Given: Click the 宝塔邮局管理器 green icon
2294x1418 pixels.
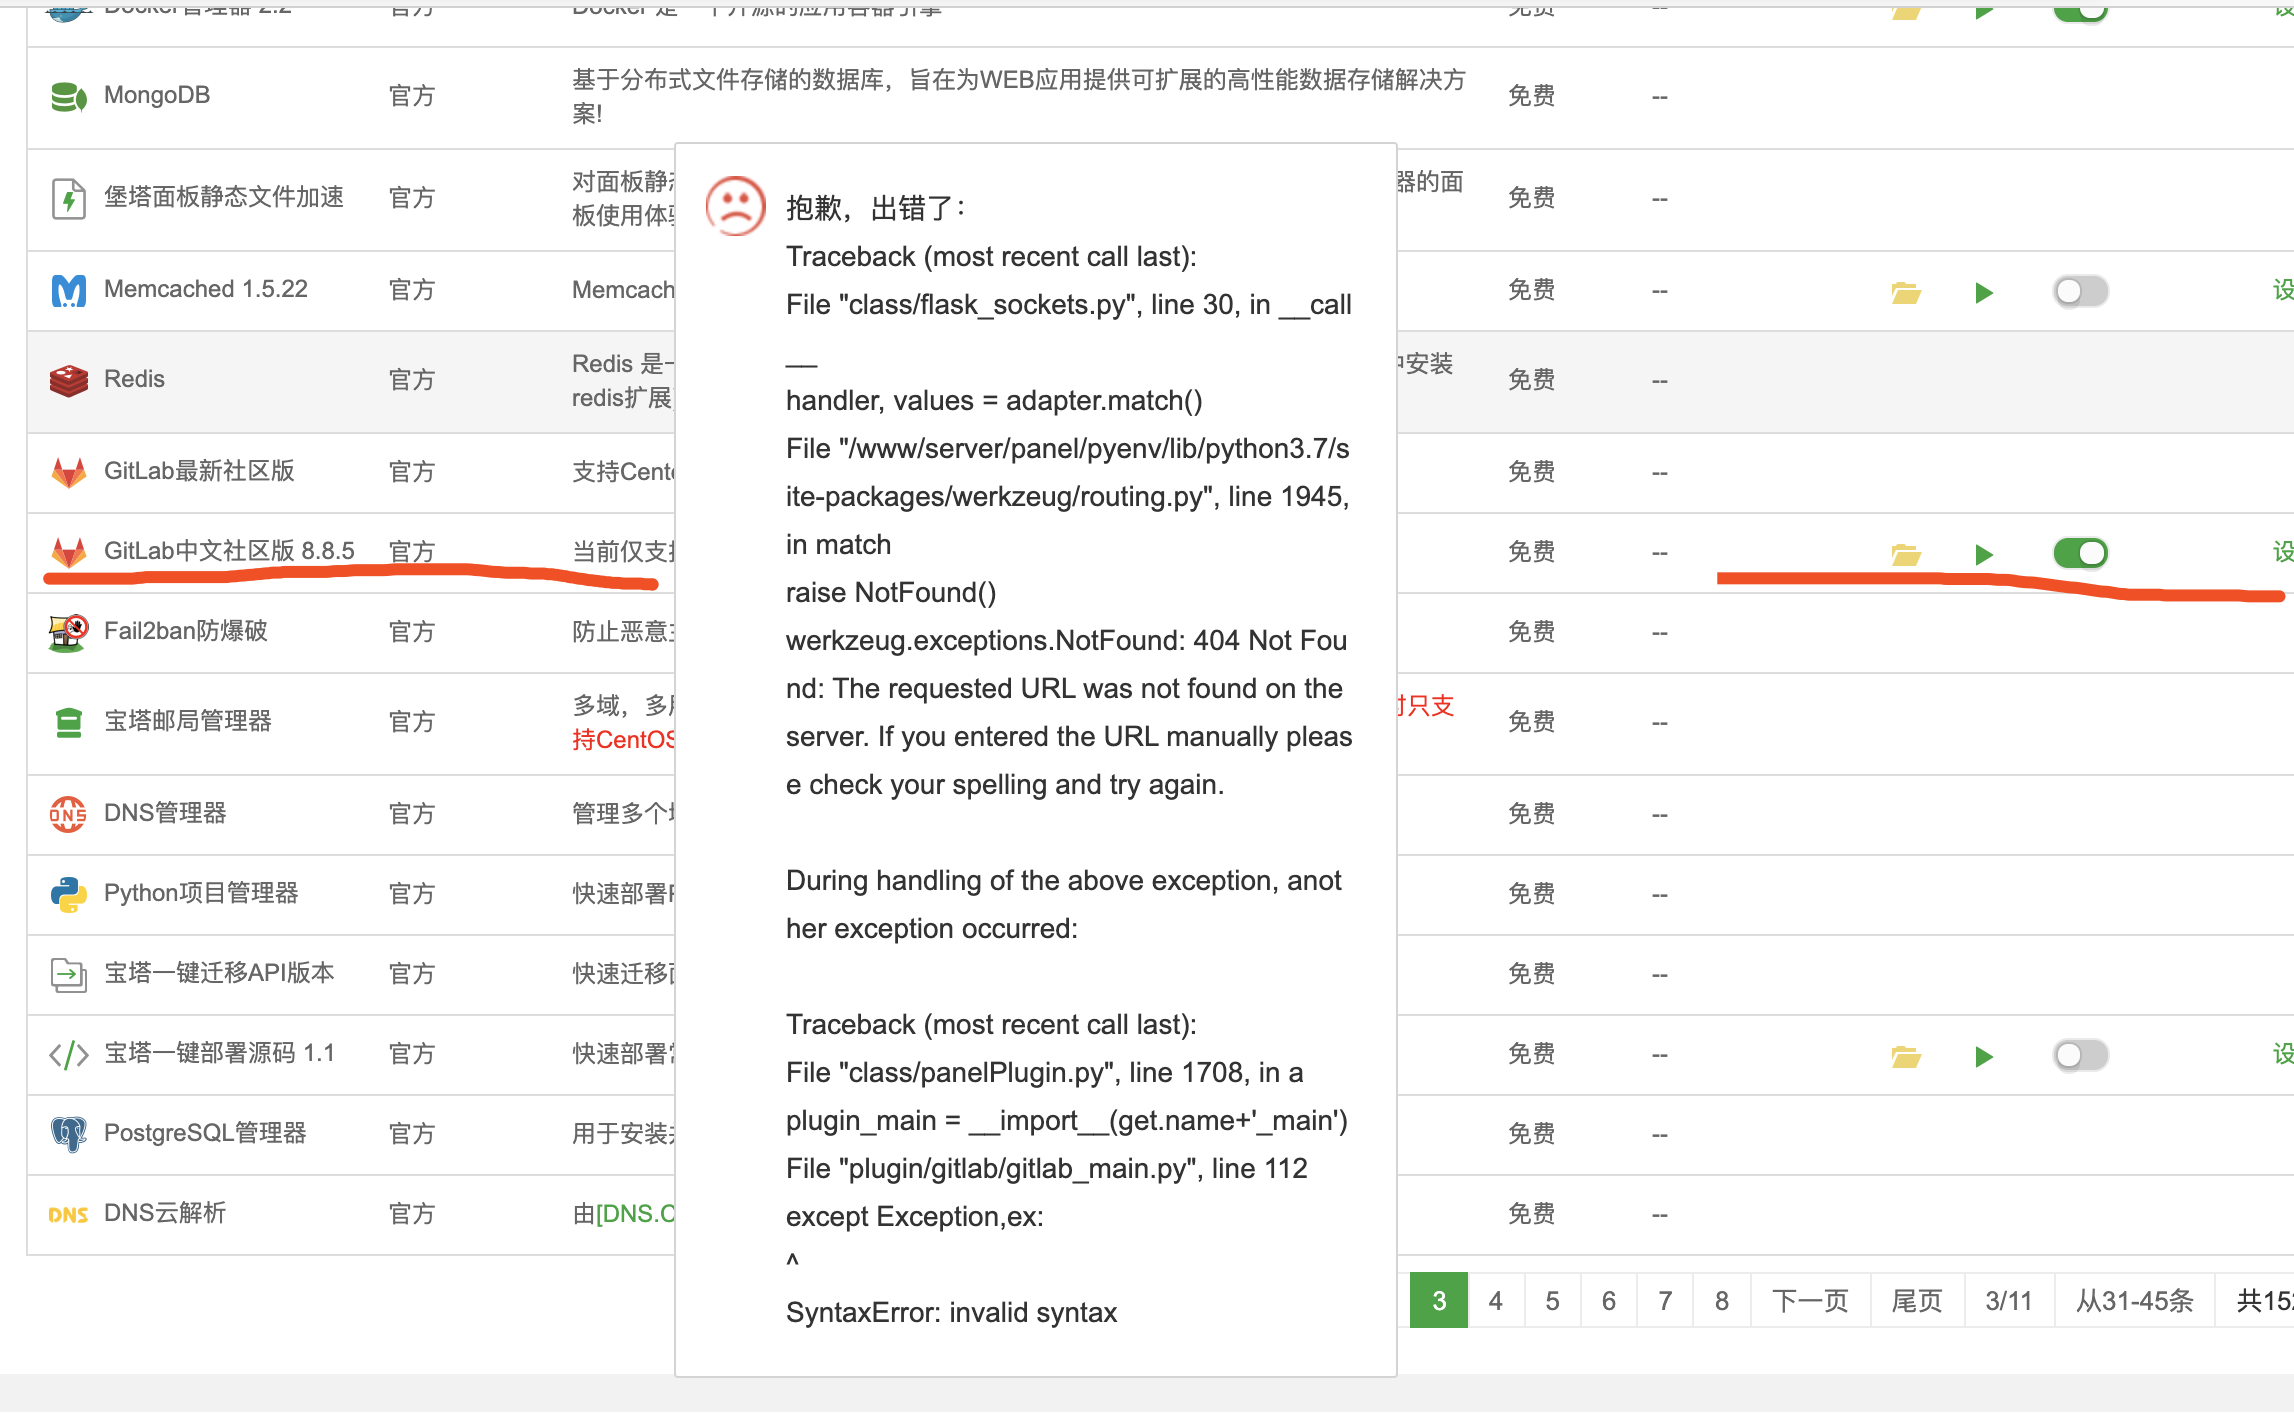Looking at the screenshot, I should click(68, 722).
